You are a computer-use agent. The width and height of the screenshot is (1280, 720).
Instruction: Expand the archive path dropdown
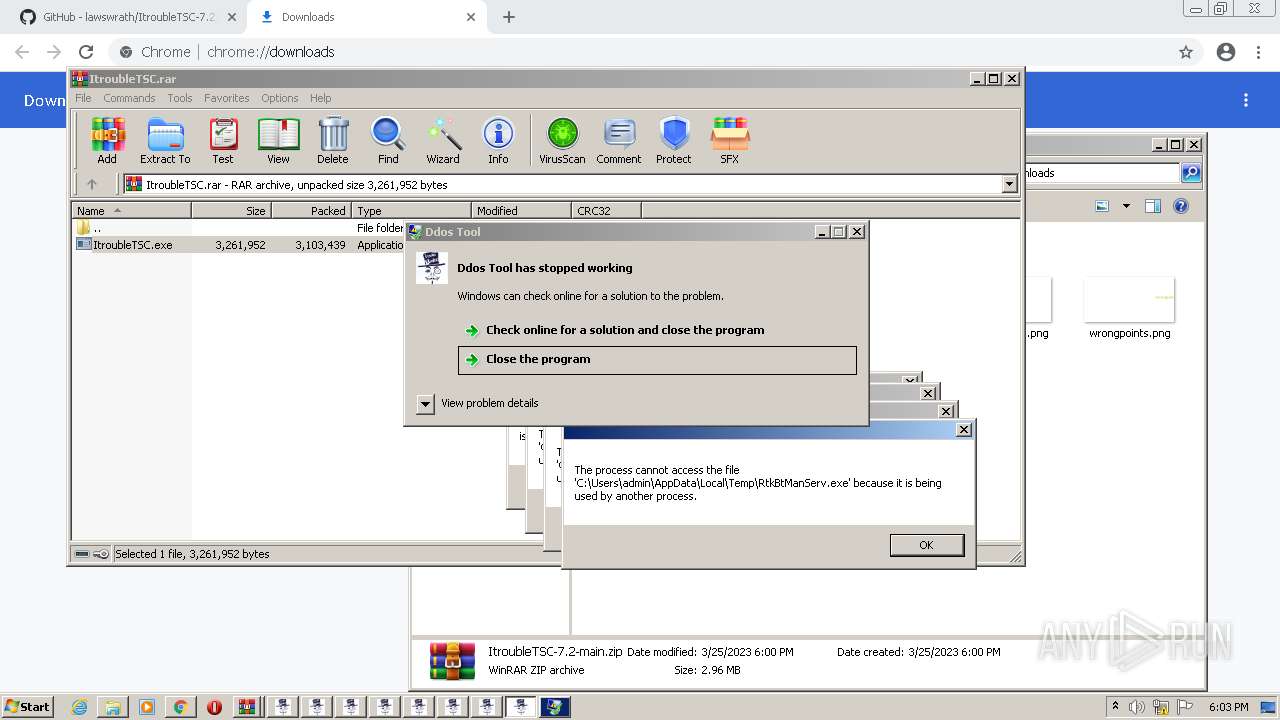(x=1009, y=184)
